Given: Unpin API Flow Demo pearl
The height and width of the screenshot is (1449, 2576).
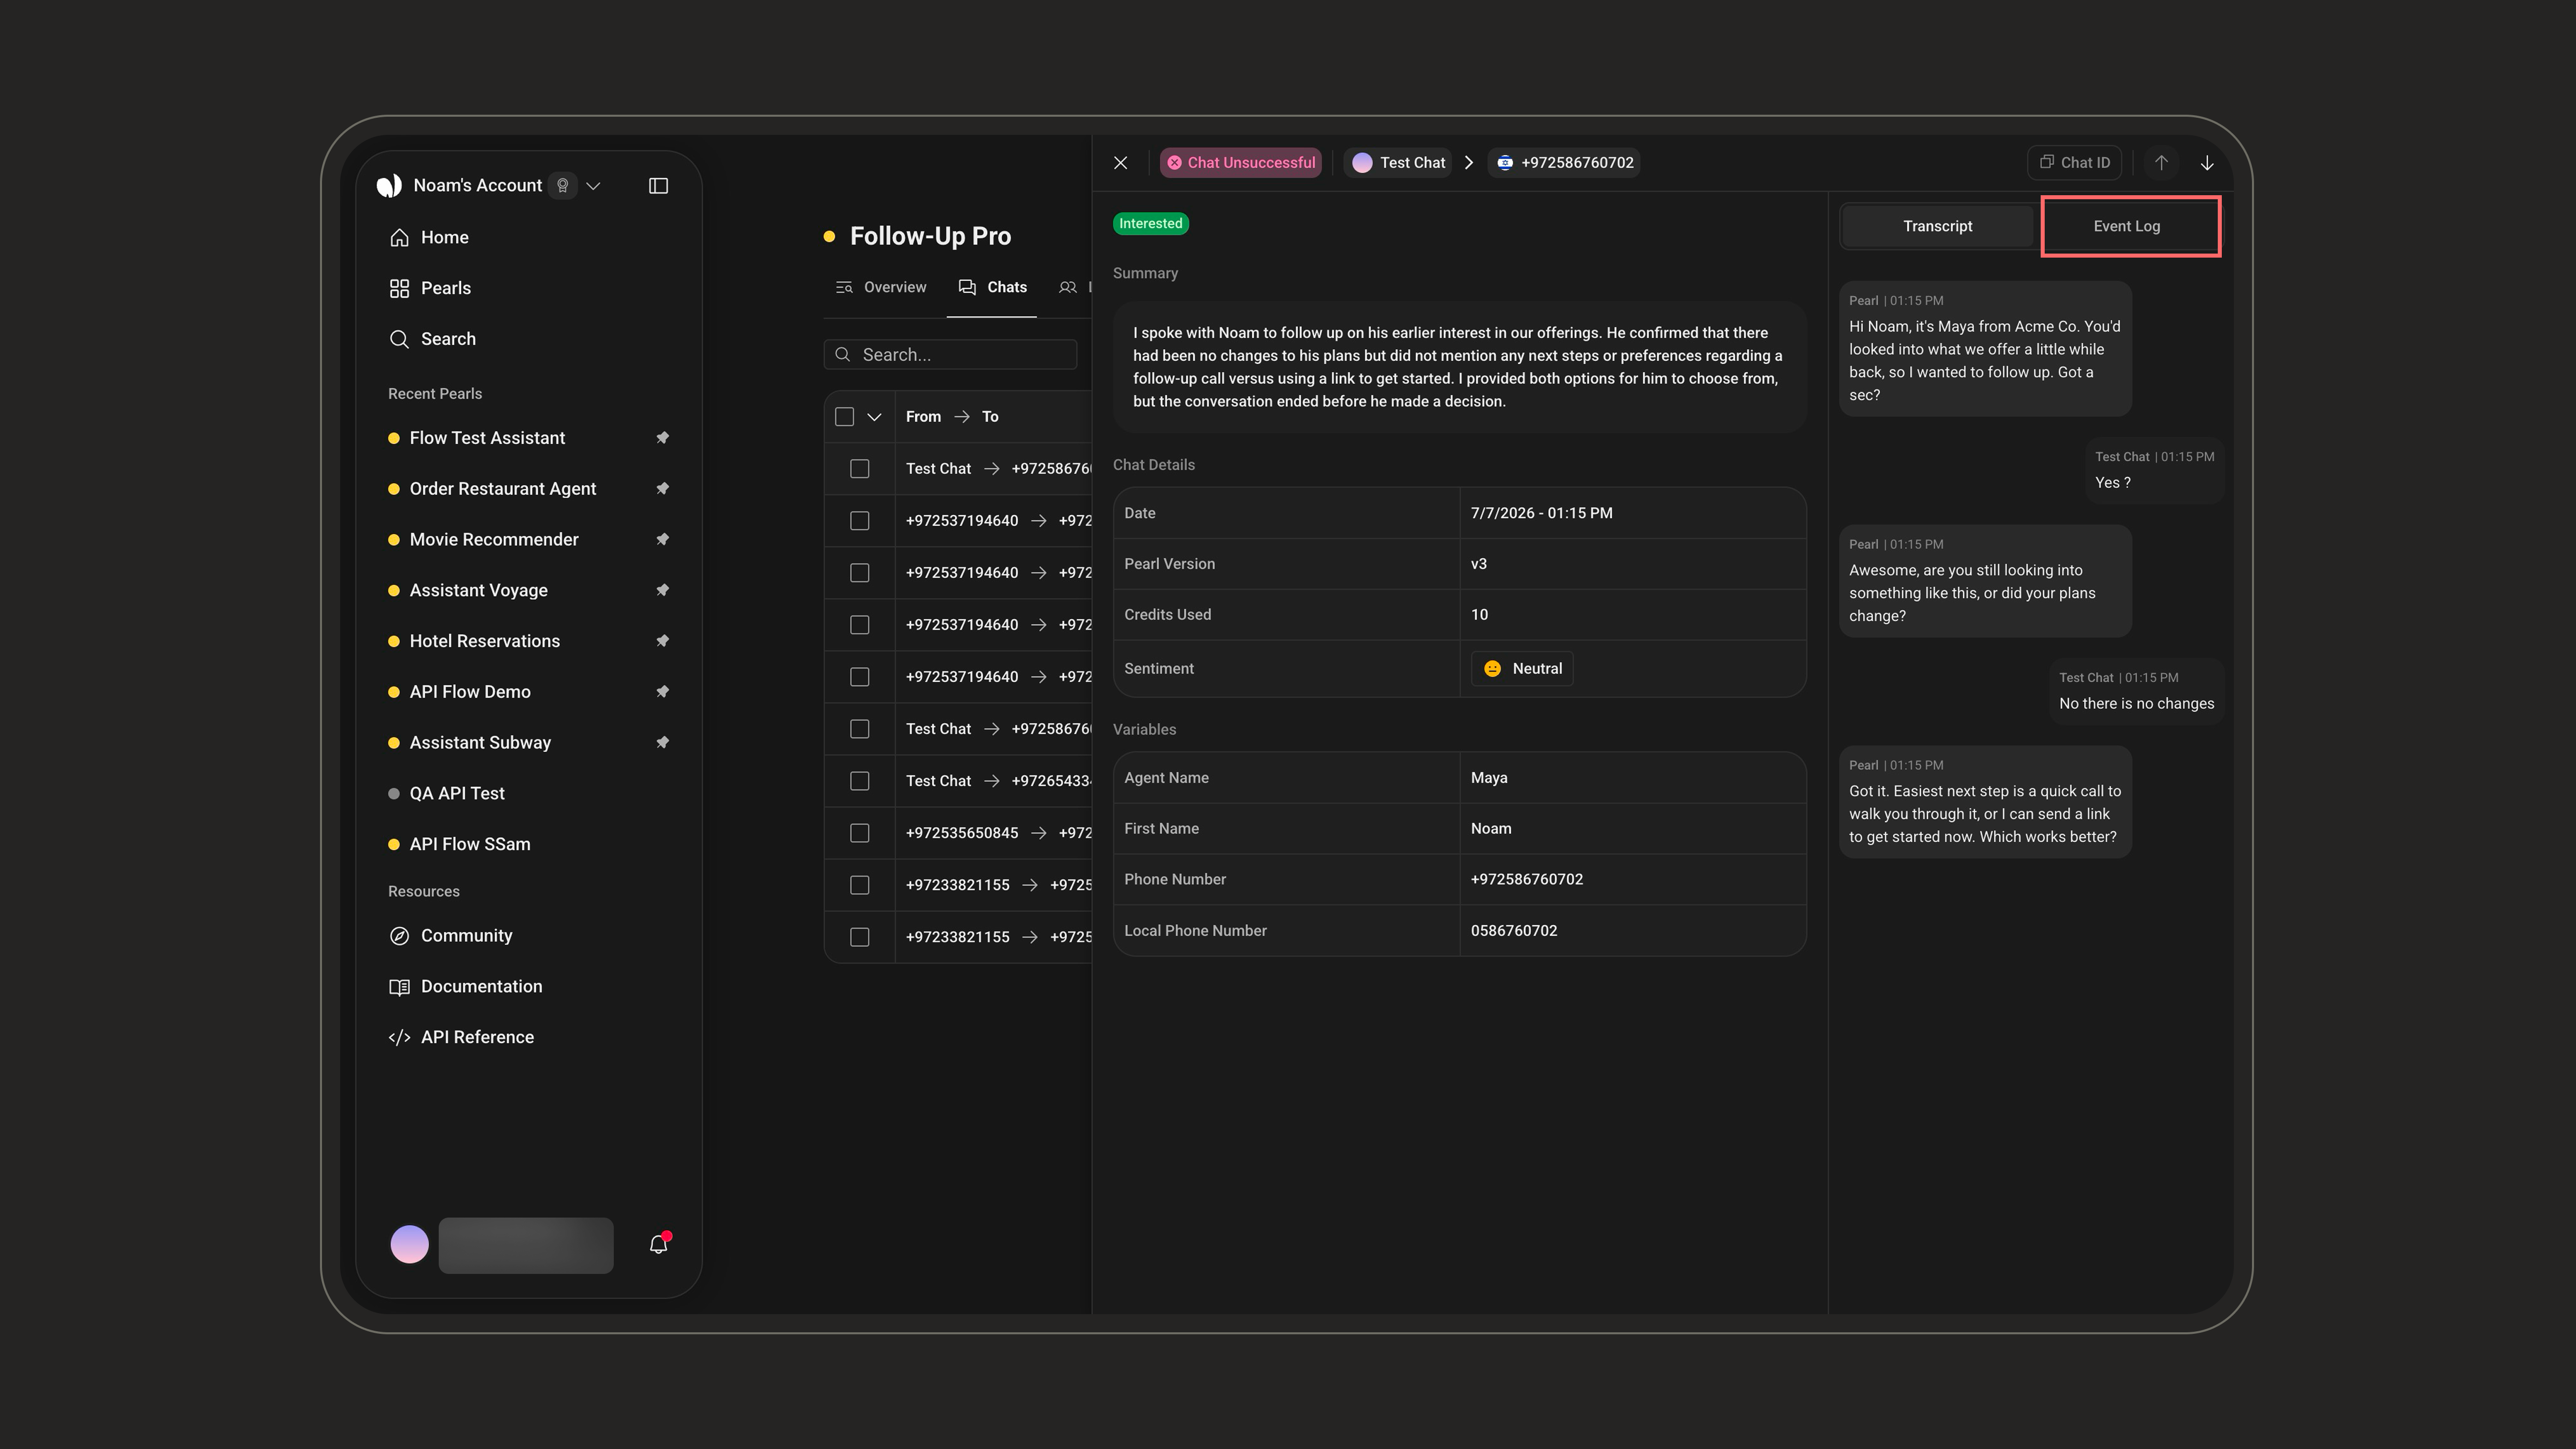Looking at the screenshot, I should pyautogui.click(x=662, y=692).
